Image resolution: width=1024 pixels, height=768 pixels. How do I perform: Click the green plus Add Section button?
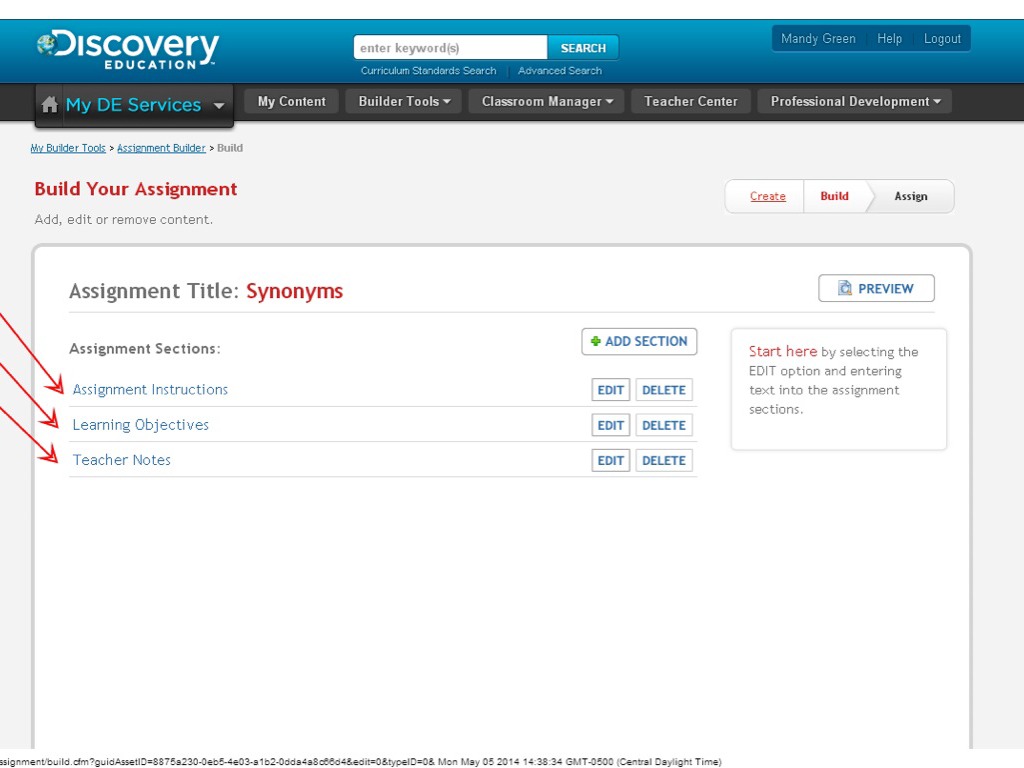point(639,341)
